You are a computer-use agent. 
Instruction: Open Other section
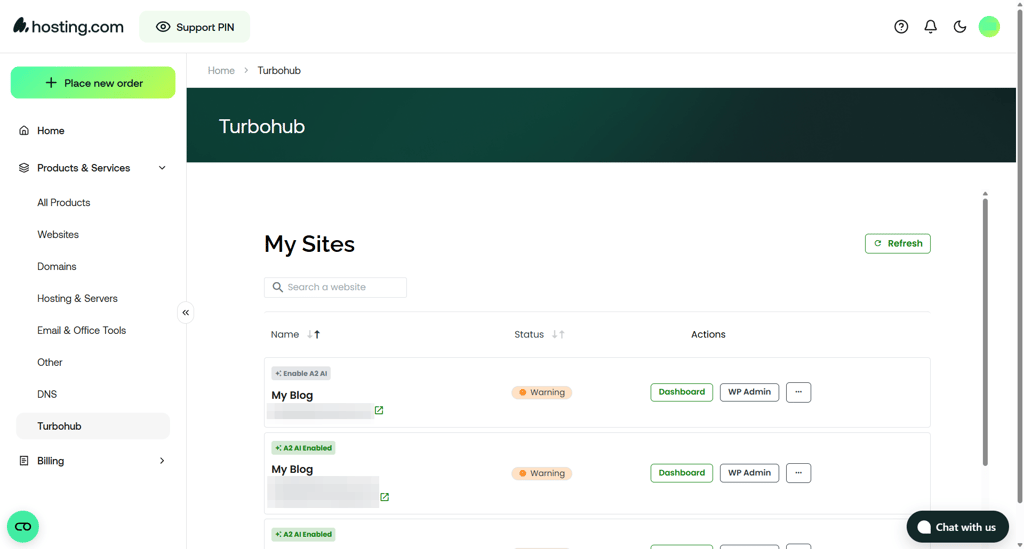pyautogui.click(x=50, y=362)
